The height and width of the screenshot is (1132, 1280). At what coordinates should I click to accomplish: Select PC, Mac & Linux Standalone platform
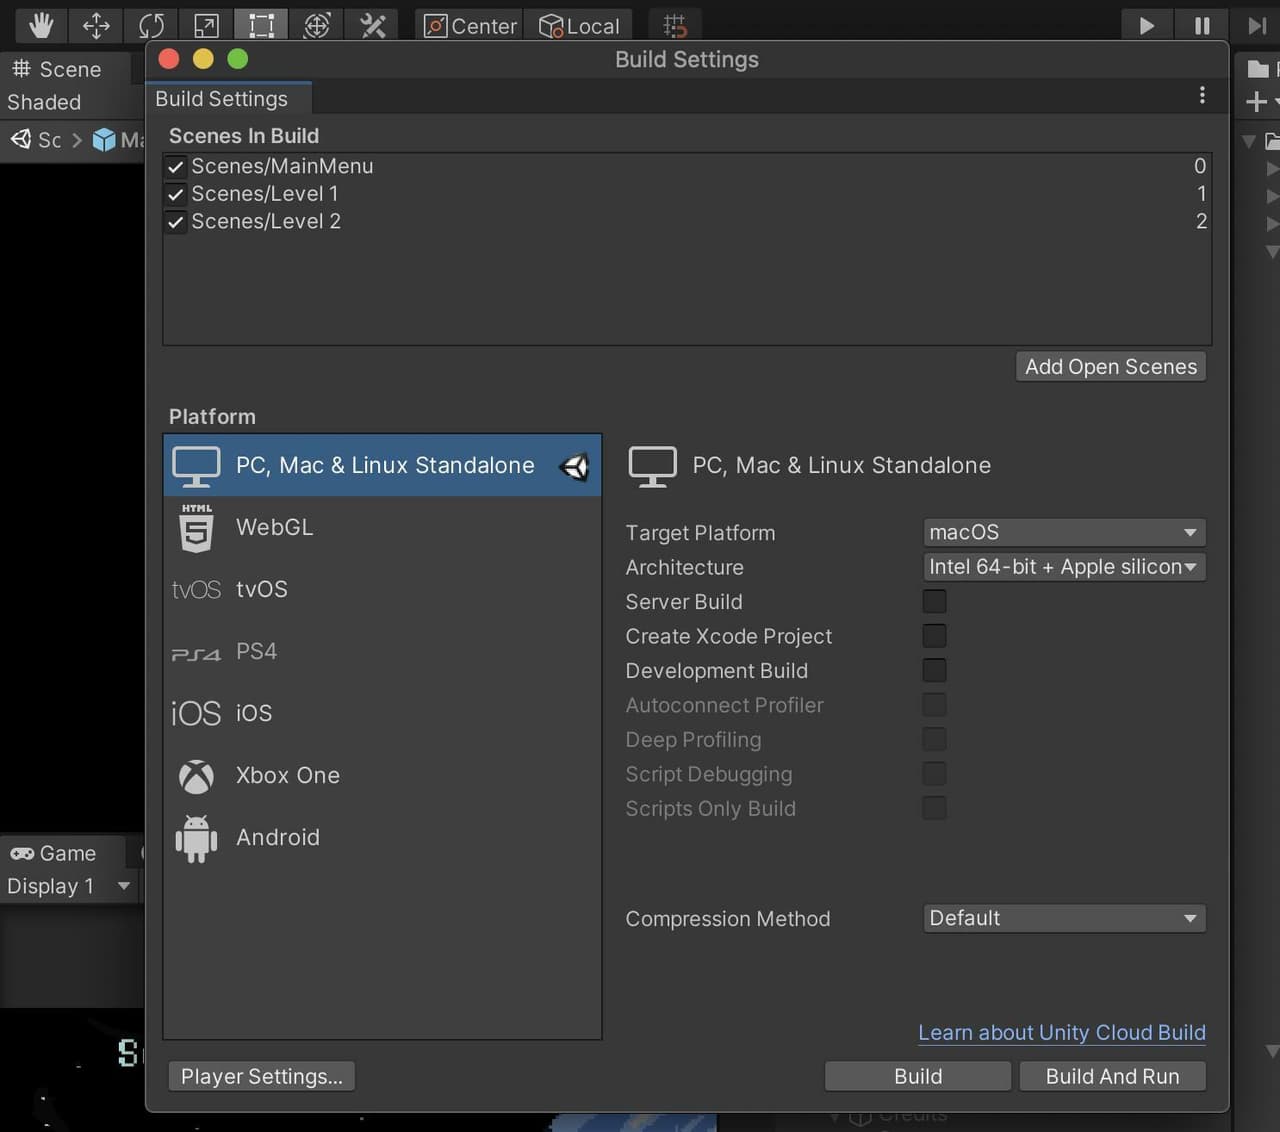[382, 465]
